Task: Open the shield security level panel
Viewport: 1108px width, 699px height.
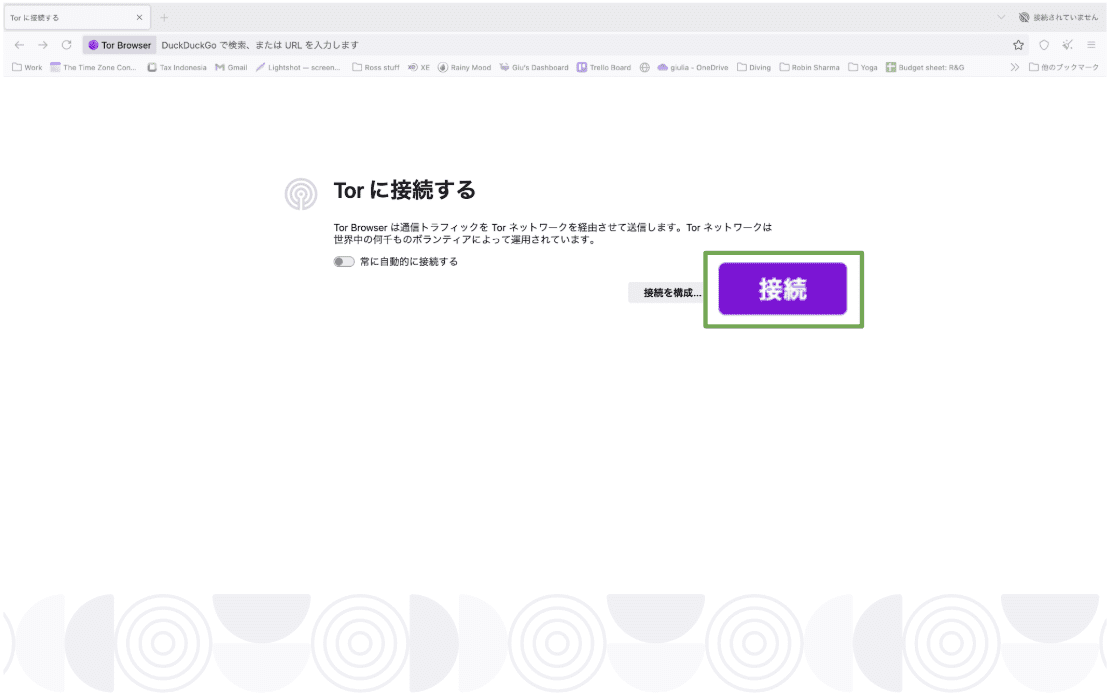Action: click(x=1043, y=45)
